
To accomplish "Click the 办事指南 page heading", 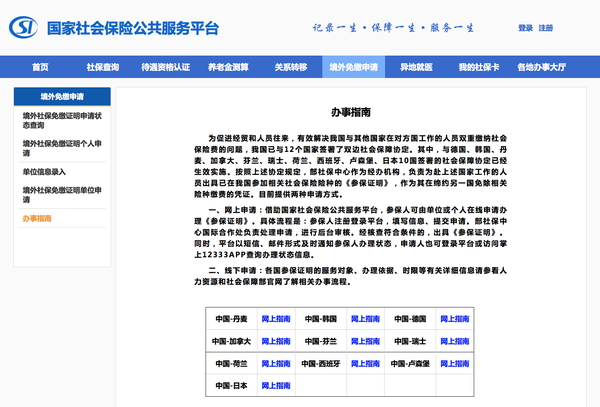I will tap(351, 112).
